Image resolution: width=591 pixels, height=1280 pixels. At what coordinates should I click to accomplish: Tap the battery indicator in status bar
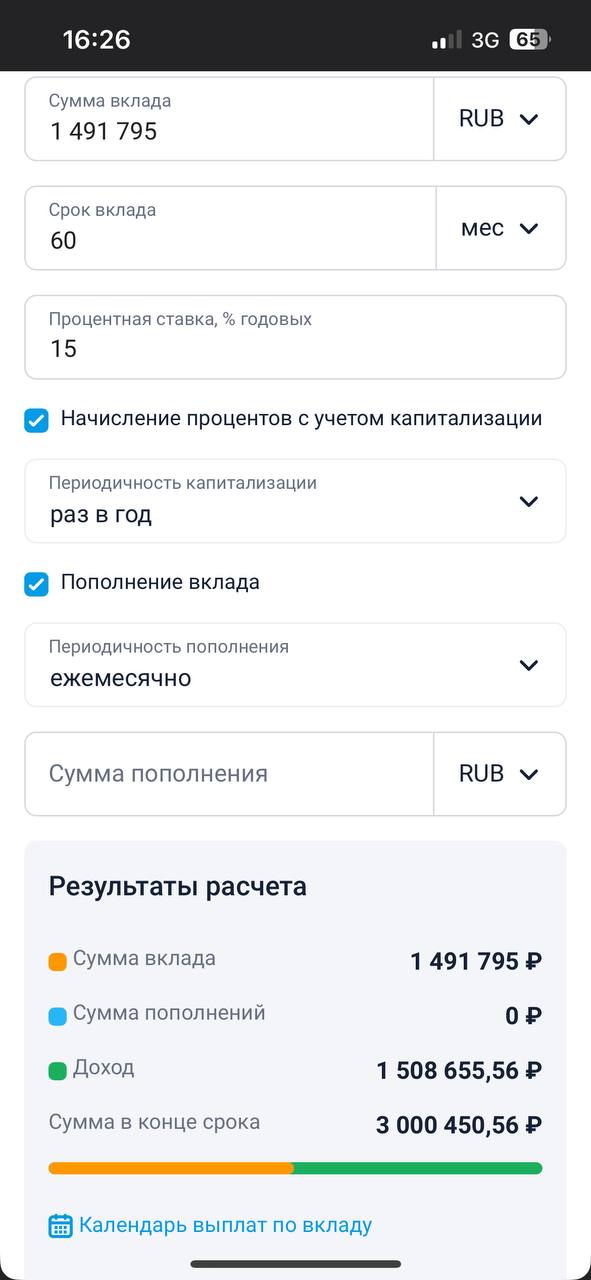point(529,40)
